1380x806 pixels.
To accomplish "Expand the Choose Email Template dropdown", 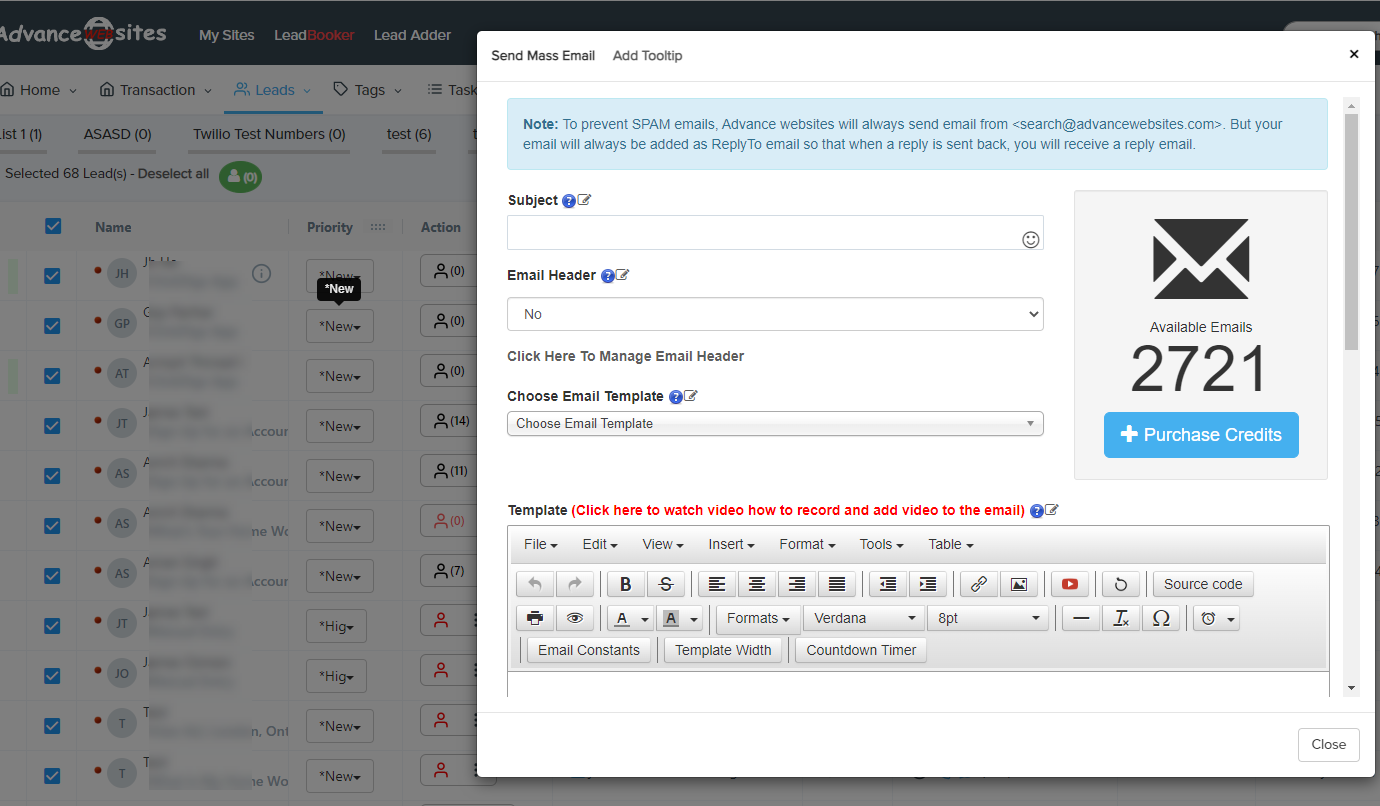I will (775, 424).
